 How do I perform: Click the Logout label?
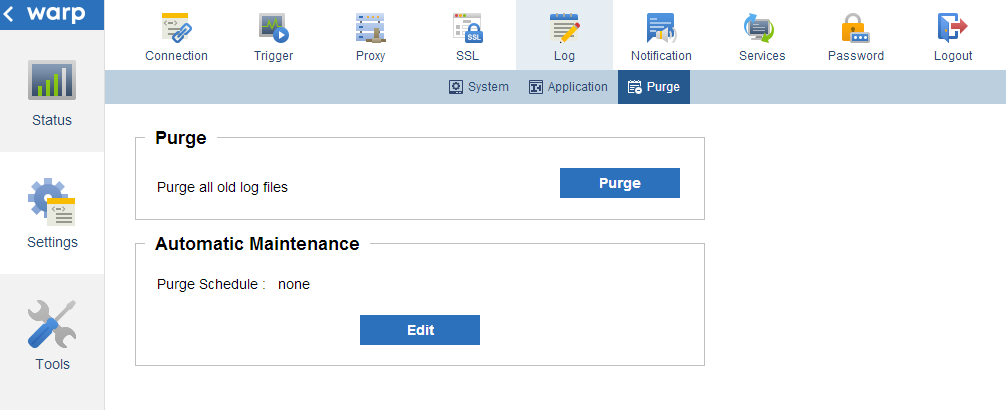pos(953,56)
